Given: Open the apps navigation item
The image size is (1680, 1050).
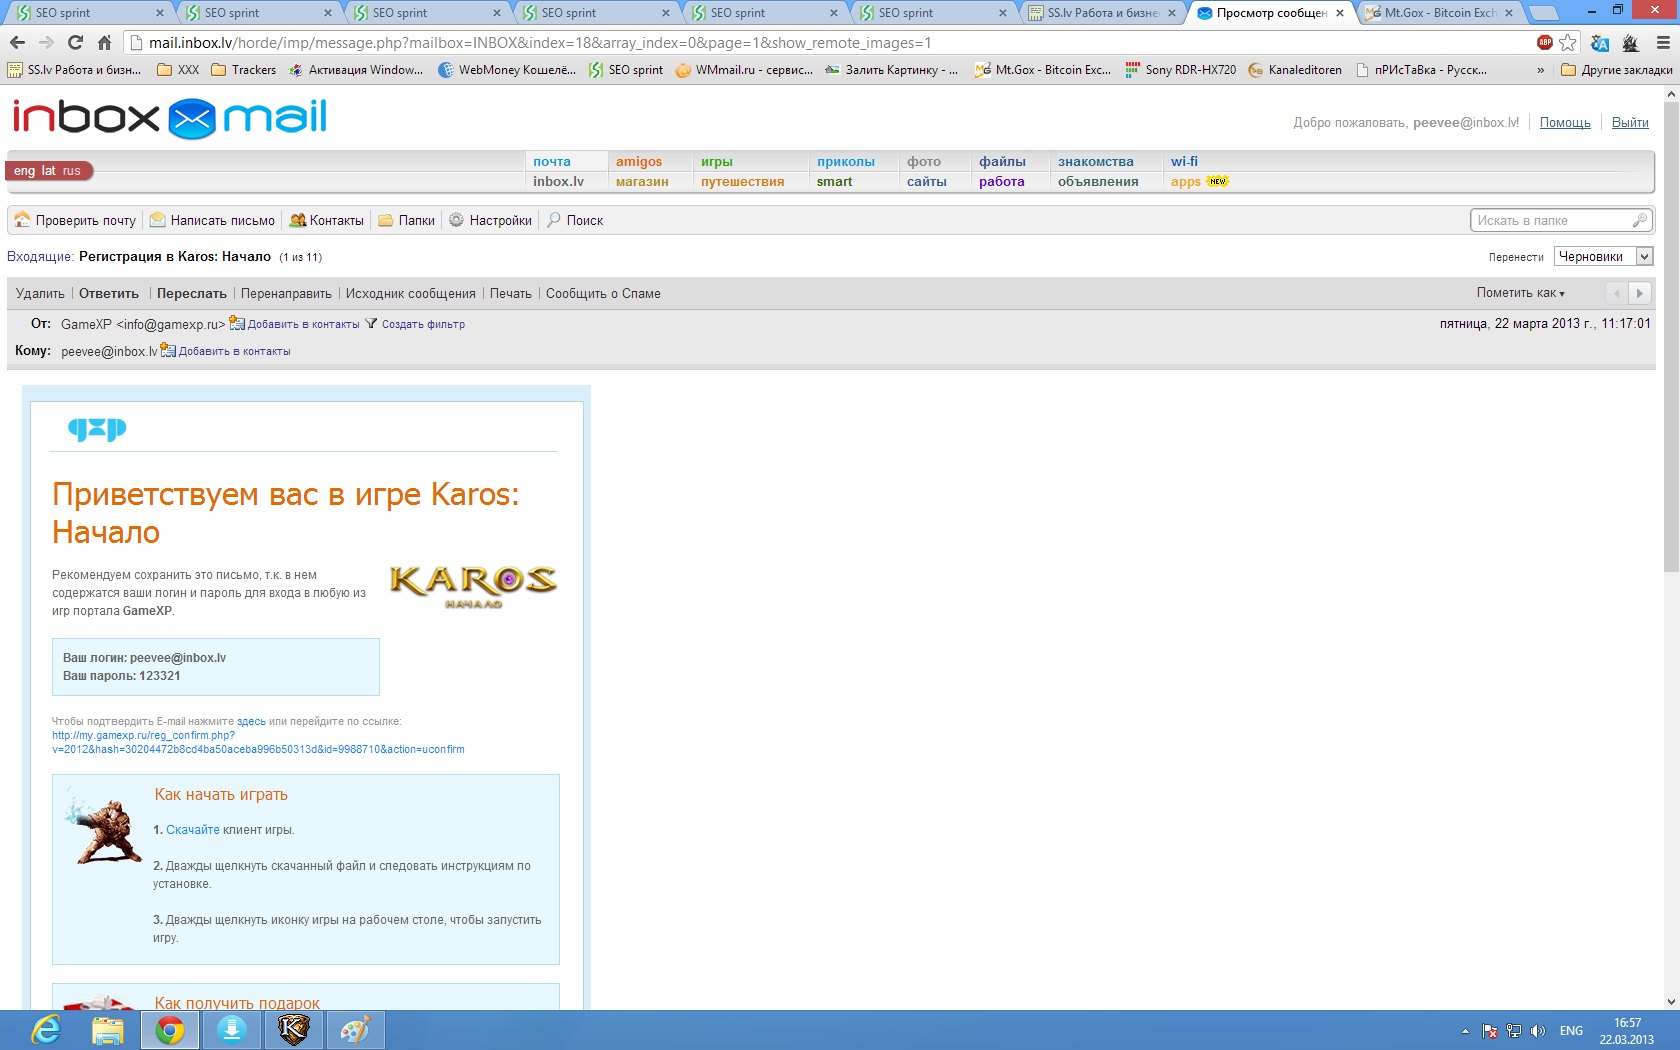Looking at the screenshot, I should pyautogui.click(x=1186, y=182).
